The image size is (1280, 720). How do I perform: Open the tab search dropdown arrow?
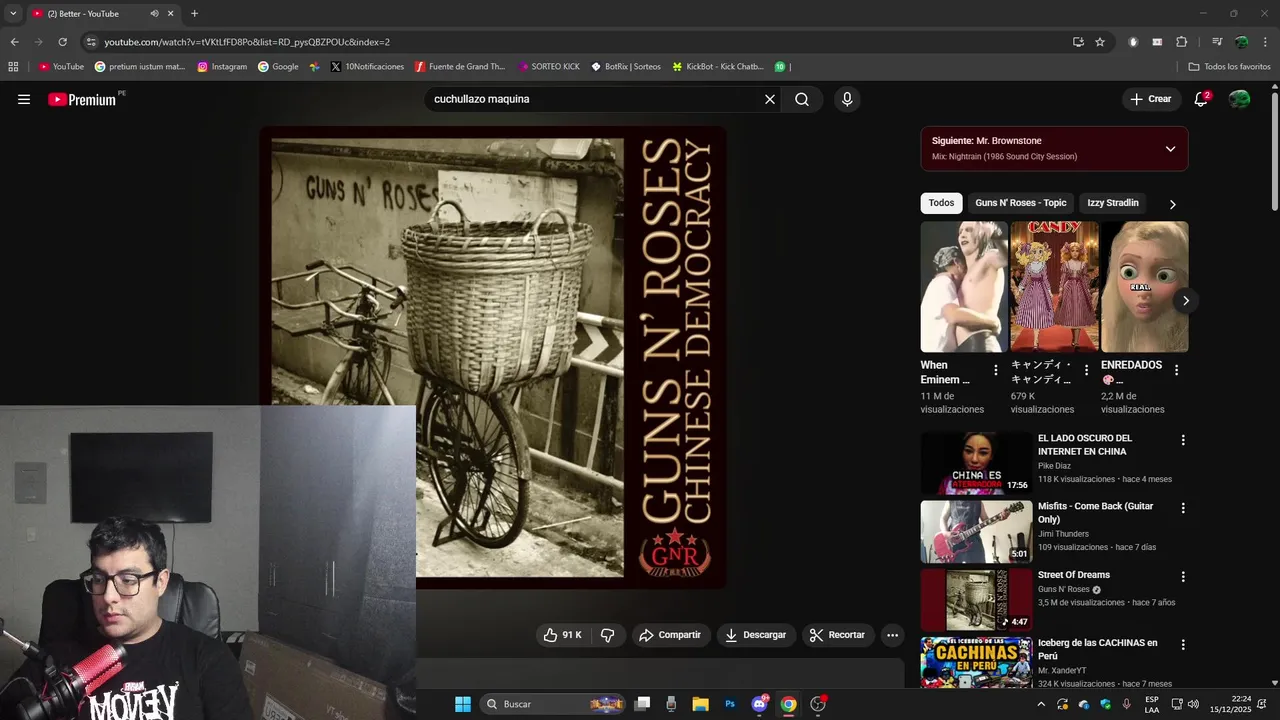click(x=13, y=14)
